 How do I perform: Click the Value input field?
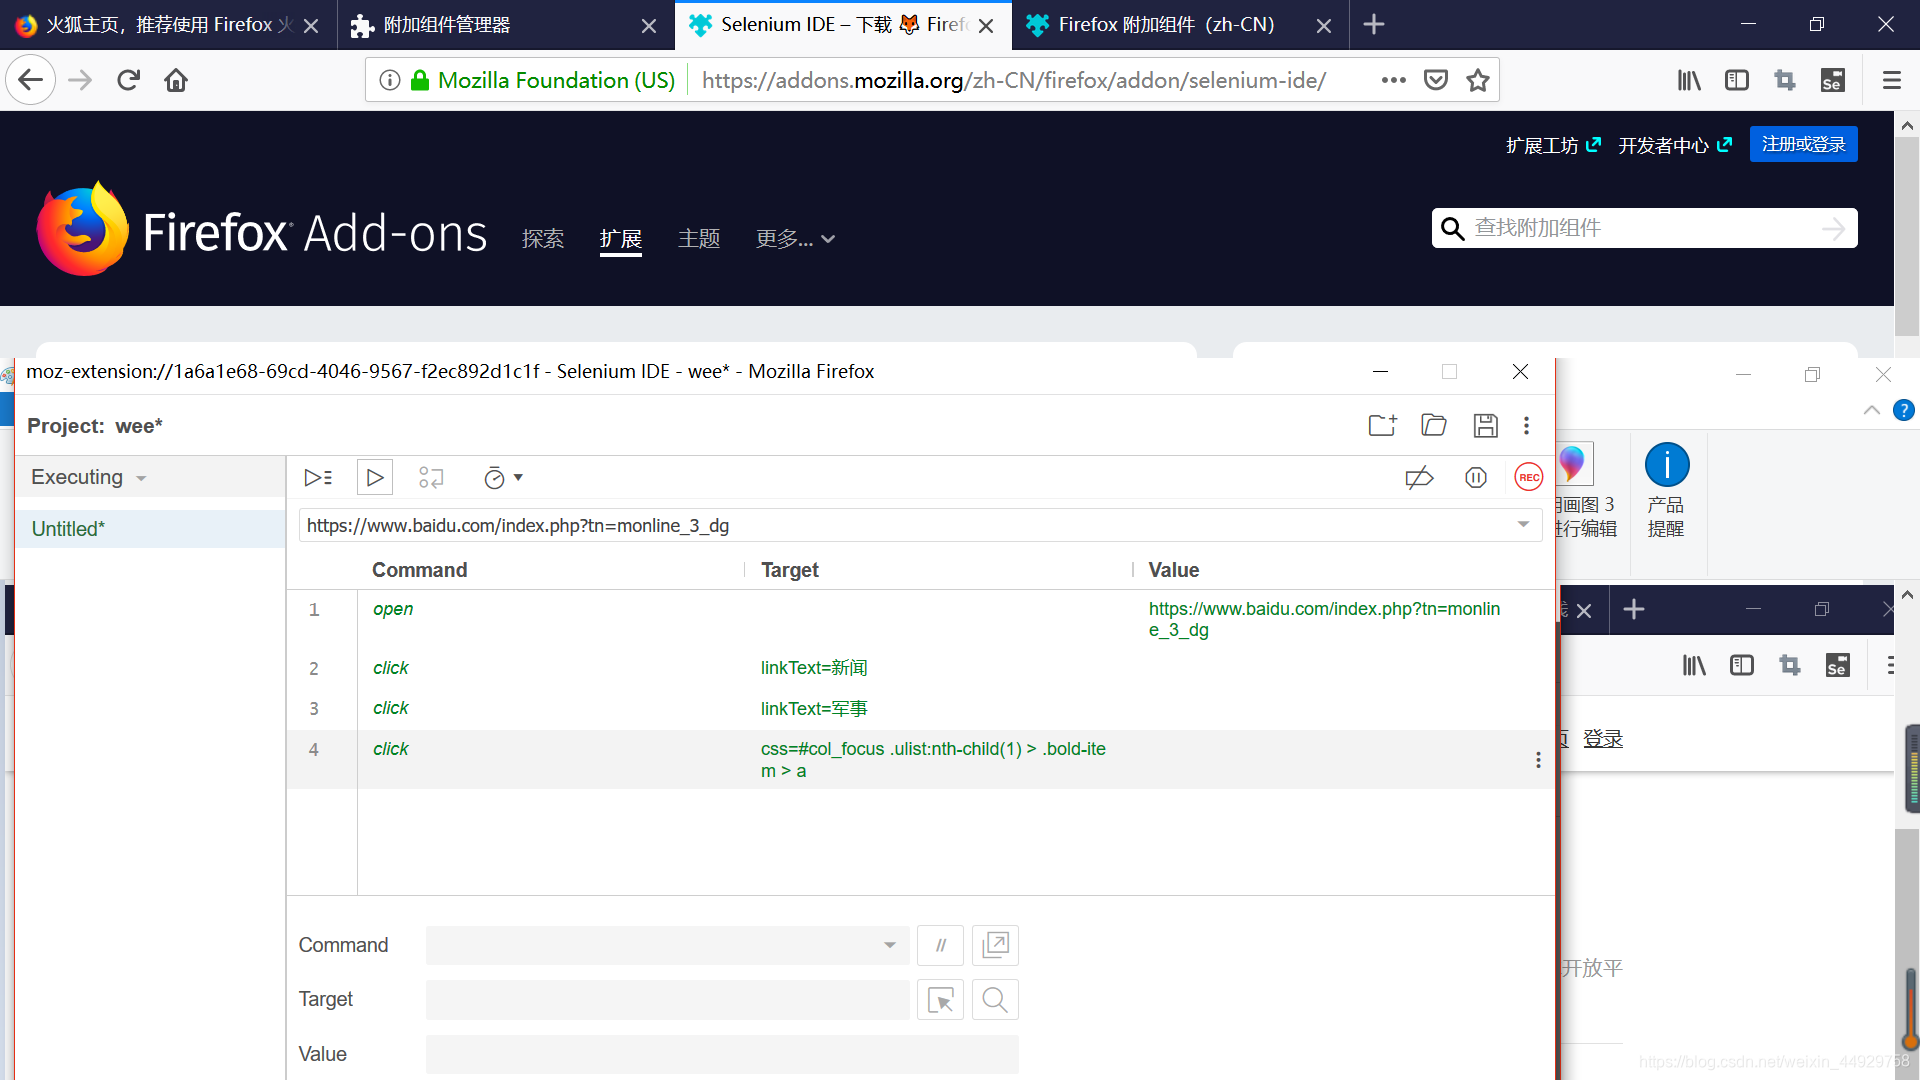[722, 1054]
